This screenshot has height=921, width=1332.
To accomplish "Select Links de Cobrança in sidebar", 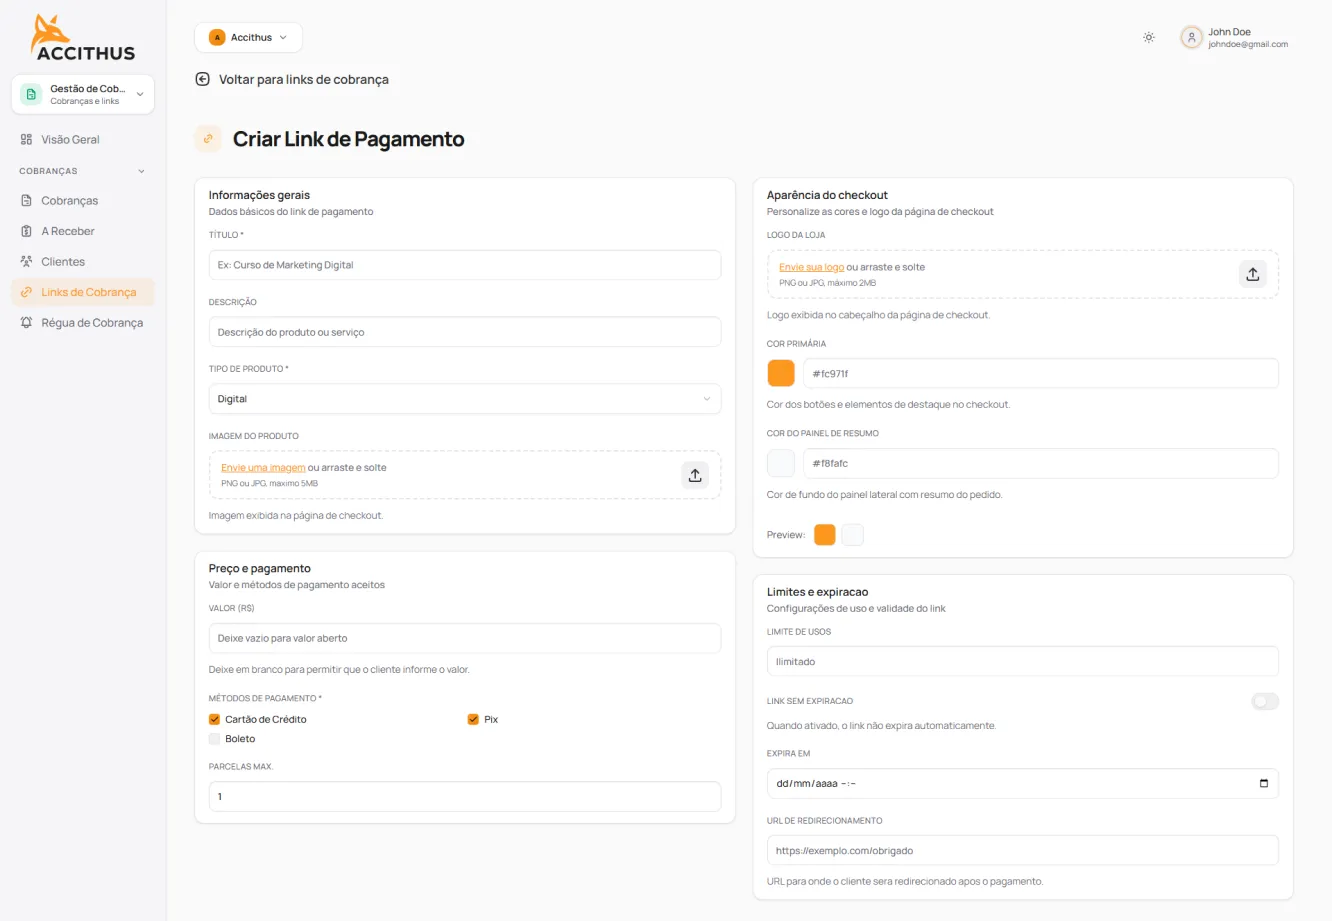I will (83, 292).
